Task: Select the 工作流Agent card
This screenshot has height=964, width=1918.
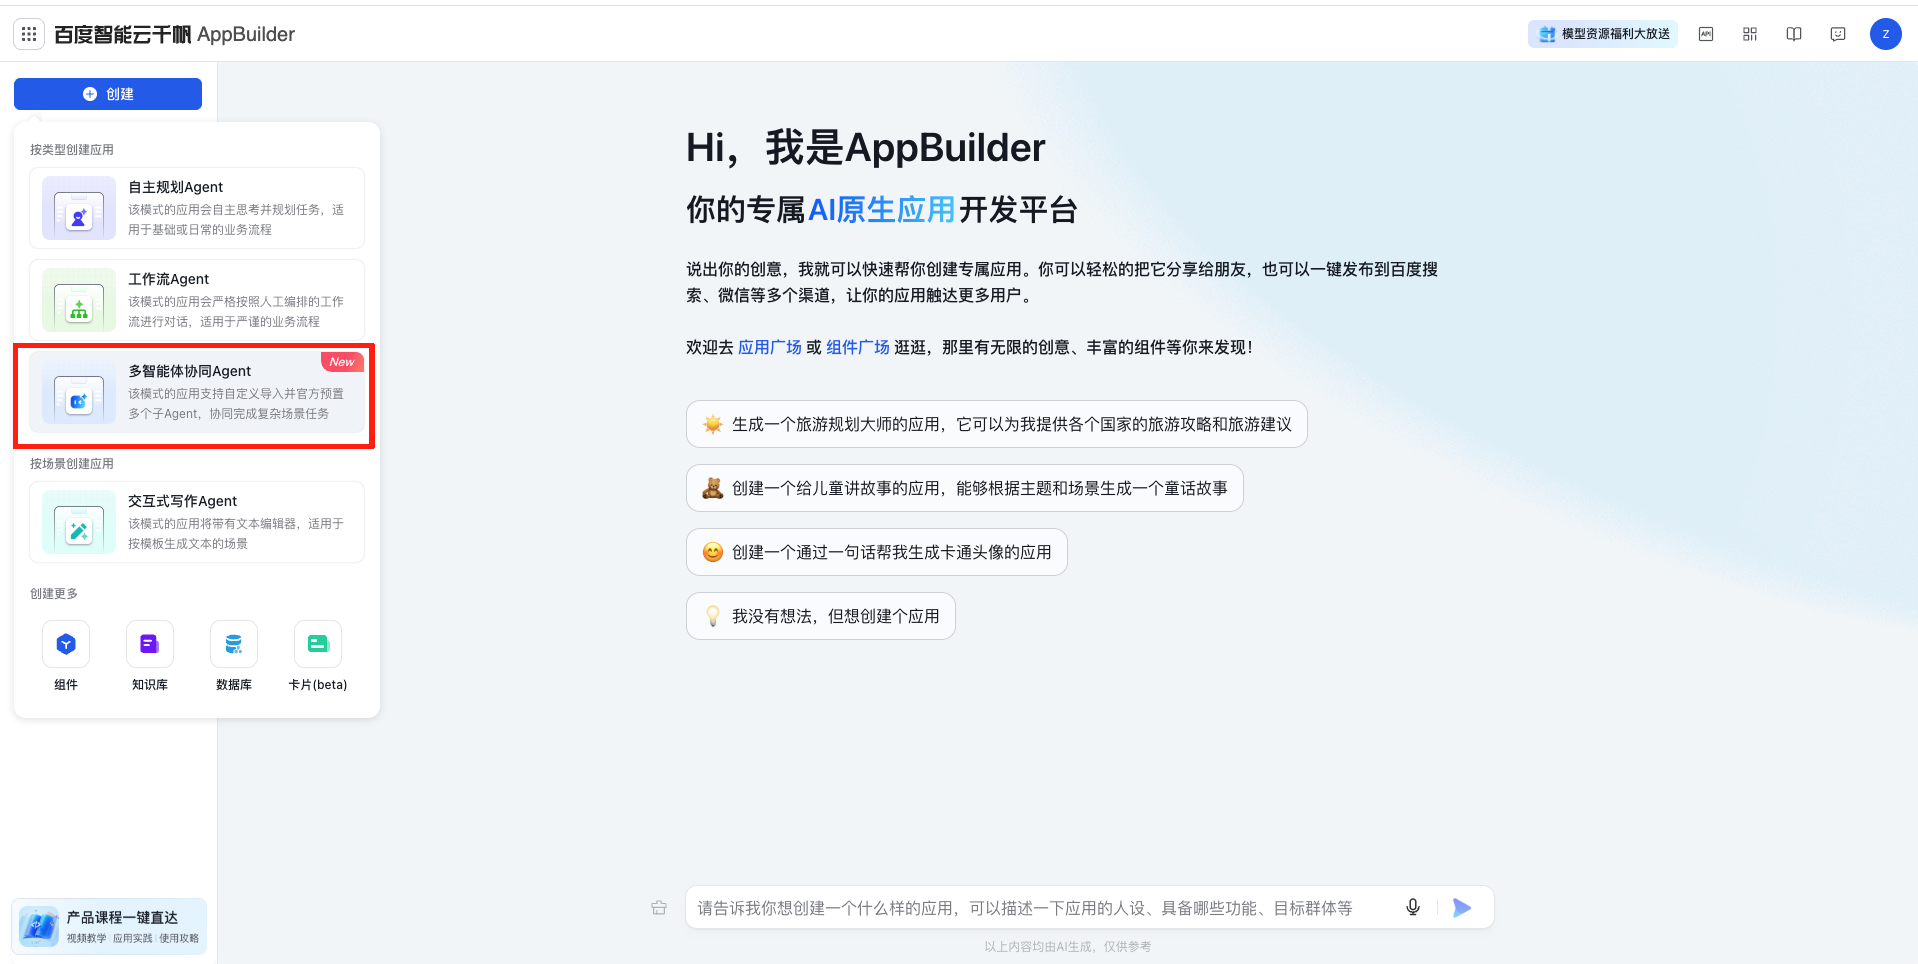Action: 197,300
